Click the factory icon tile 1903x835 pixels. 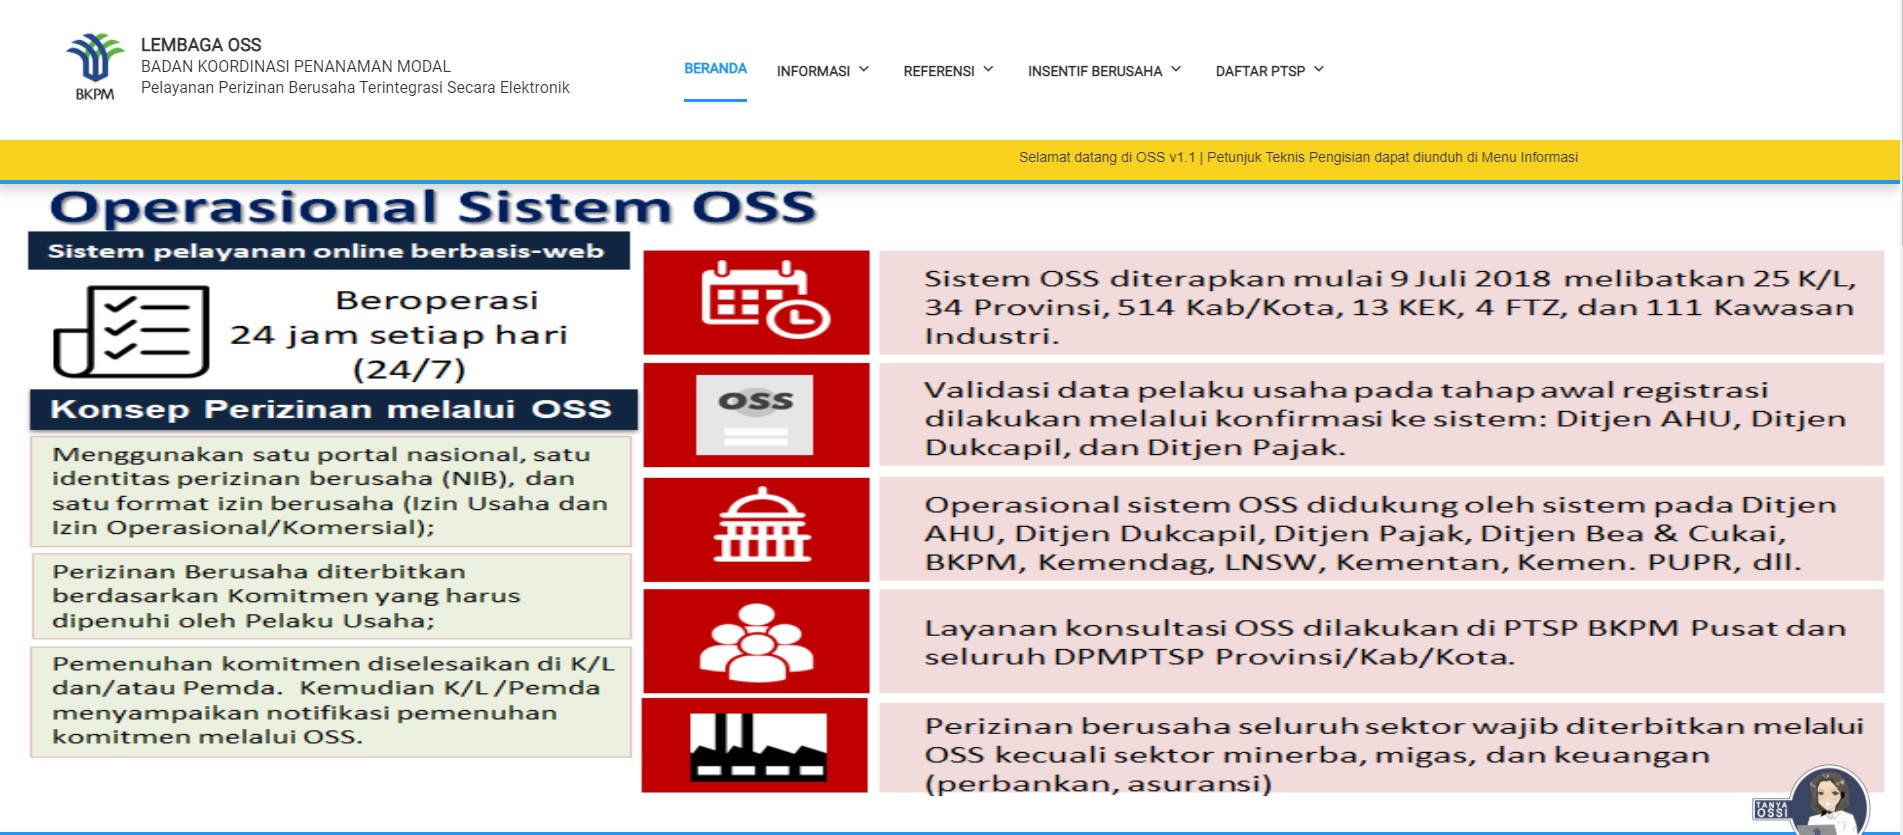756,746
